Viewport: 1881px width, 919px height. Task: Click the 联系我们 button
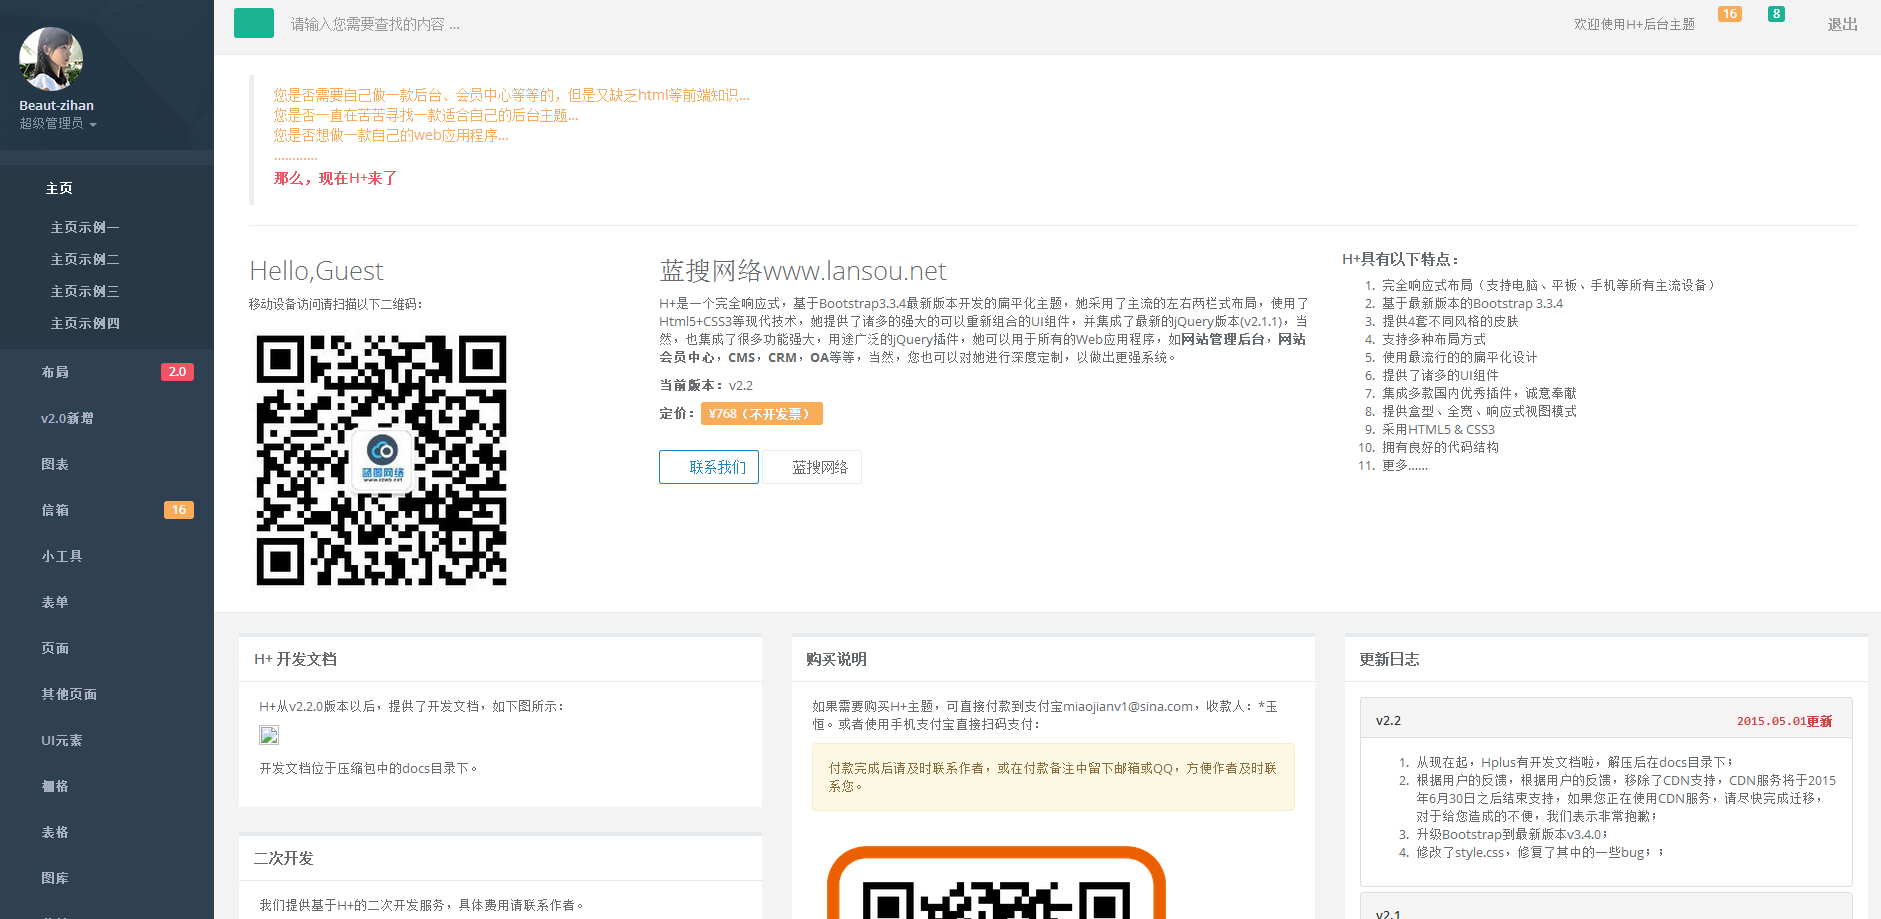(x=709, y=467)
